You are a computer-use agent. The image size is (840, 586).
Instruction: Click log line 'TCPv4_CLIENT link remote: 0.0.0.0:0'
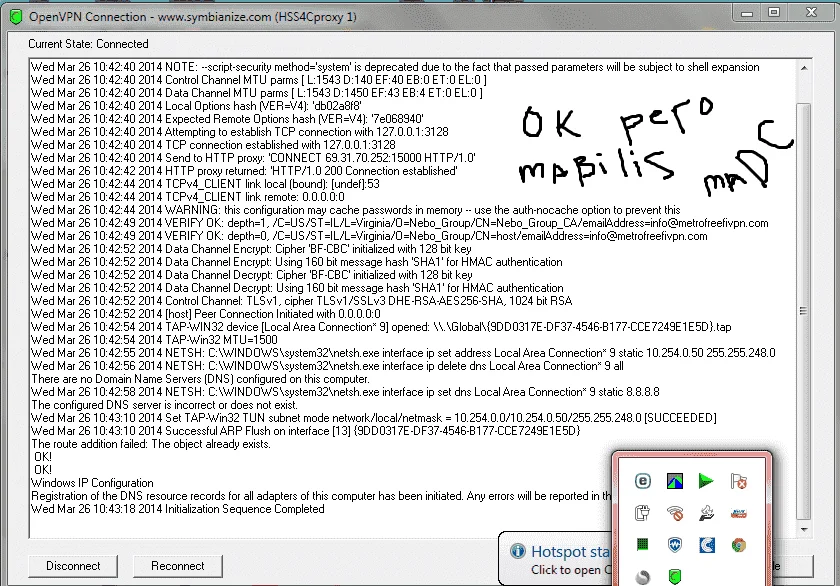(x=188, y=197)
